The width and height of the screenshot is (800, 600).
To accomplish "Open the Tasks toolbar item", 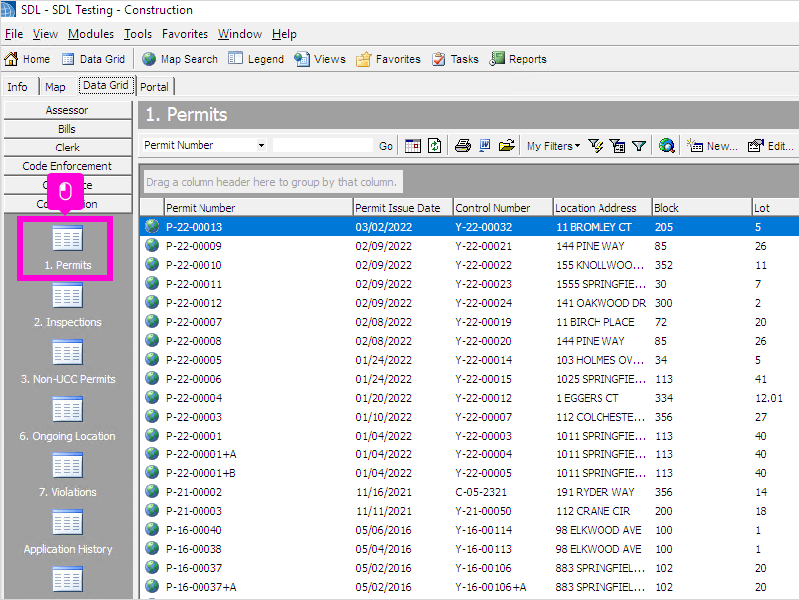I will pyautogui.click(x=455, y=59).
